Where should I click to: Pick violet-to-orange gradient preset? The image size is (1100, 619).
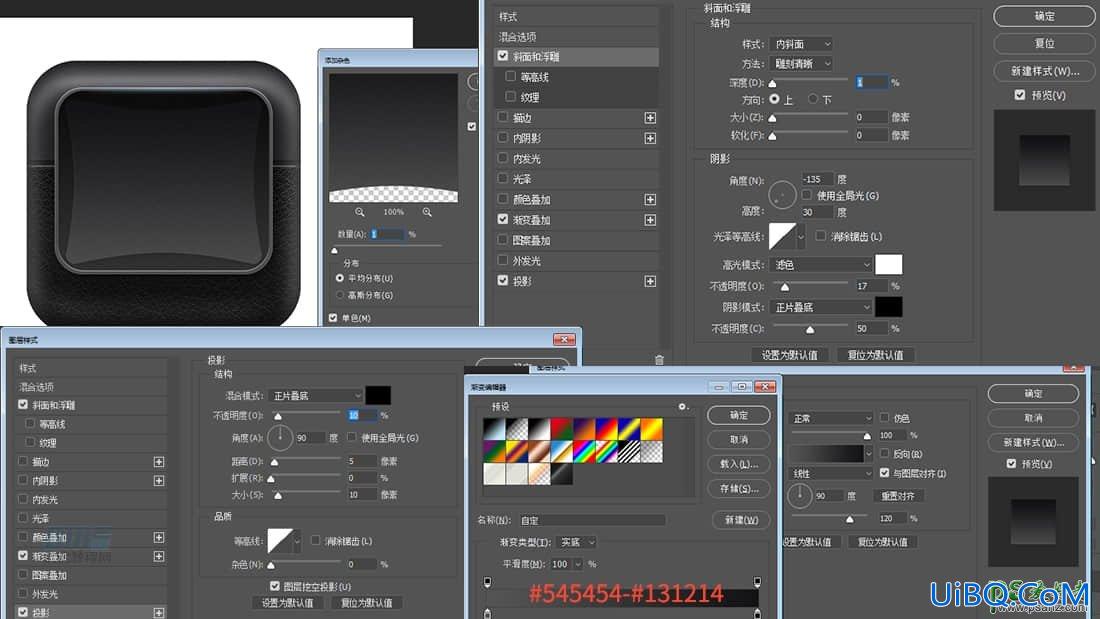click(x=584, y=429)
